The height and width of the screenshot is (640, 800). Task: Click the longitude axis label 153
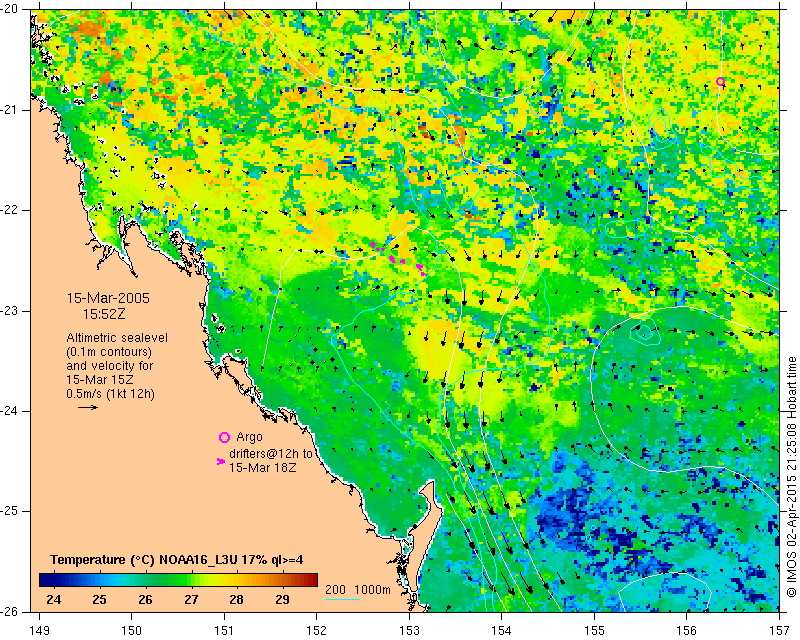pos(409,631)
